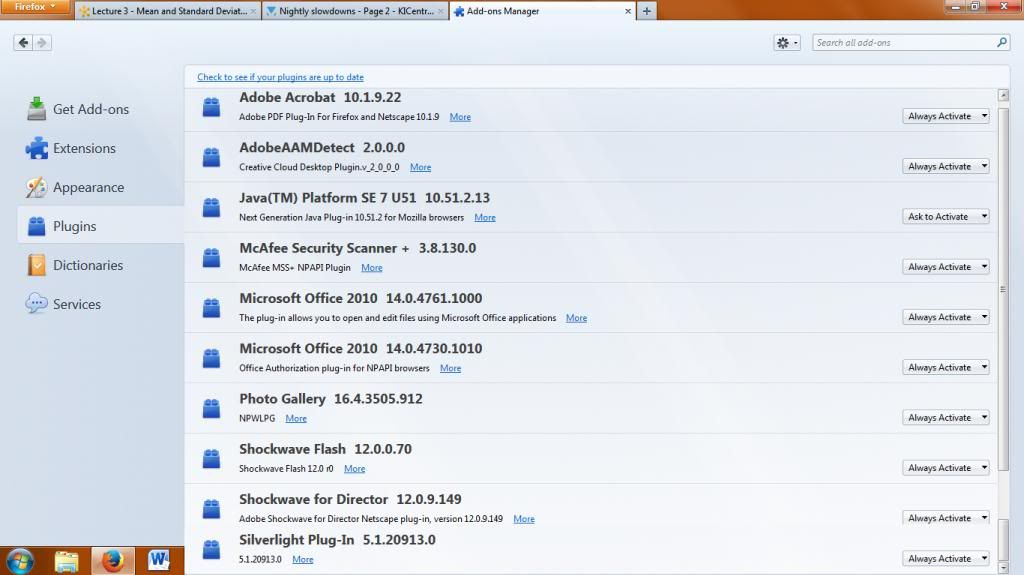The height and width of the screenshot is (575, 1024).
Task: Click the Office Authorization plugin icon
Action: point(211,358)
